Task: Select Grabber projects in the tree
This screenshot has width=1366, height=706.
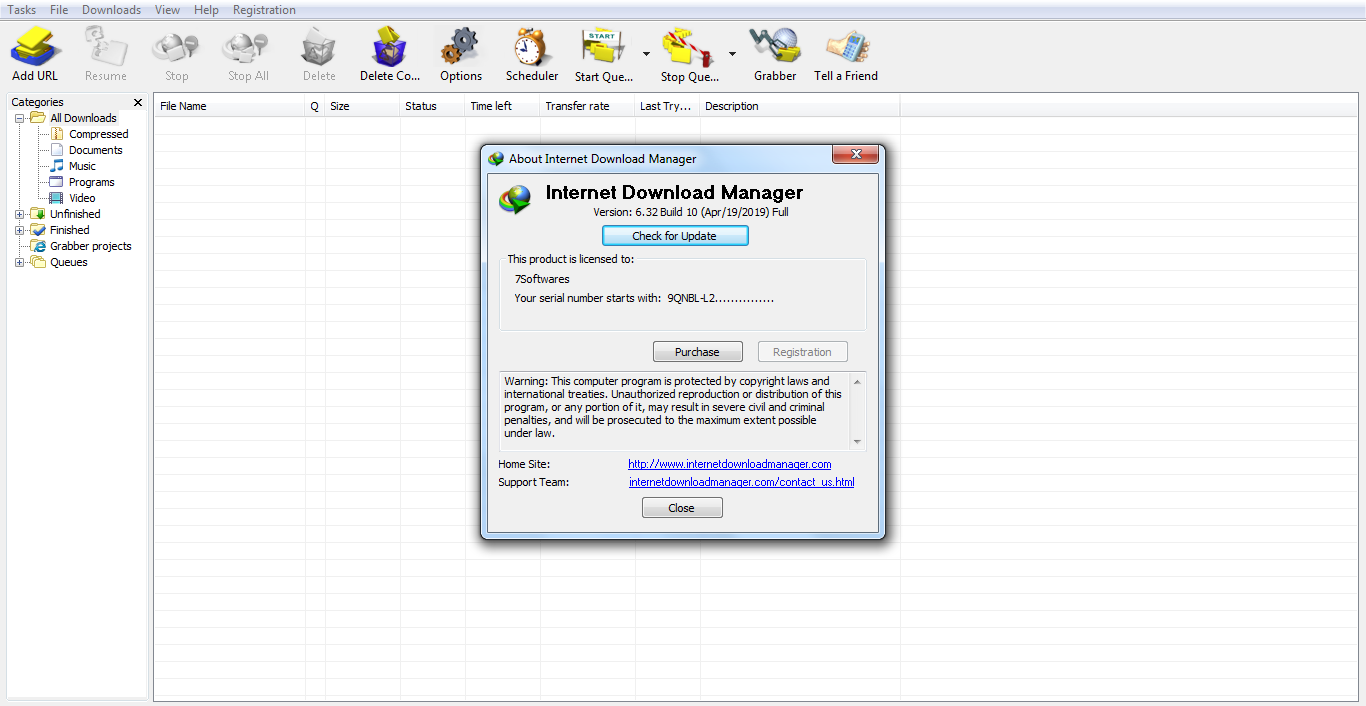Action: click(91, 246)
